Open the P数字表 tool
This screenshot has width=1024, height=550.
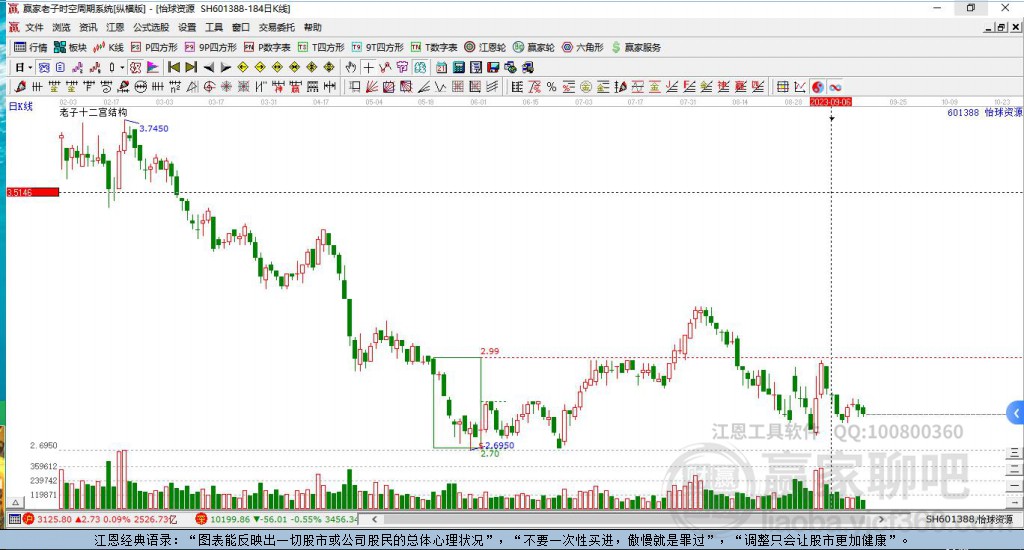tap(267, 47)
